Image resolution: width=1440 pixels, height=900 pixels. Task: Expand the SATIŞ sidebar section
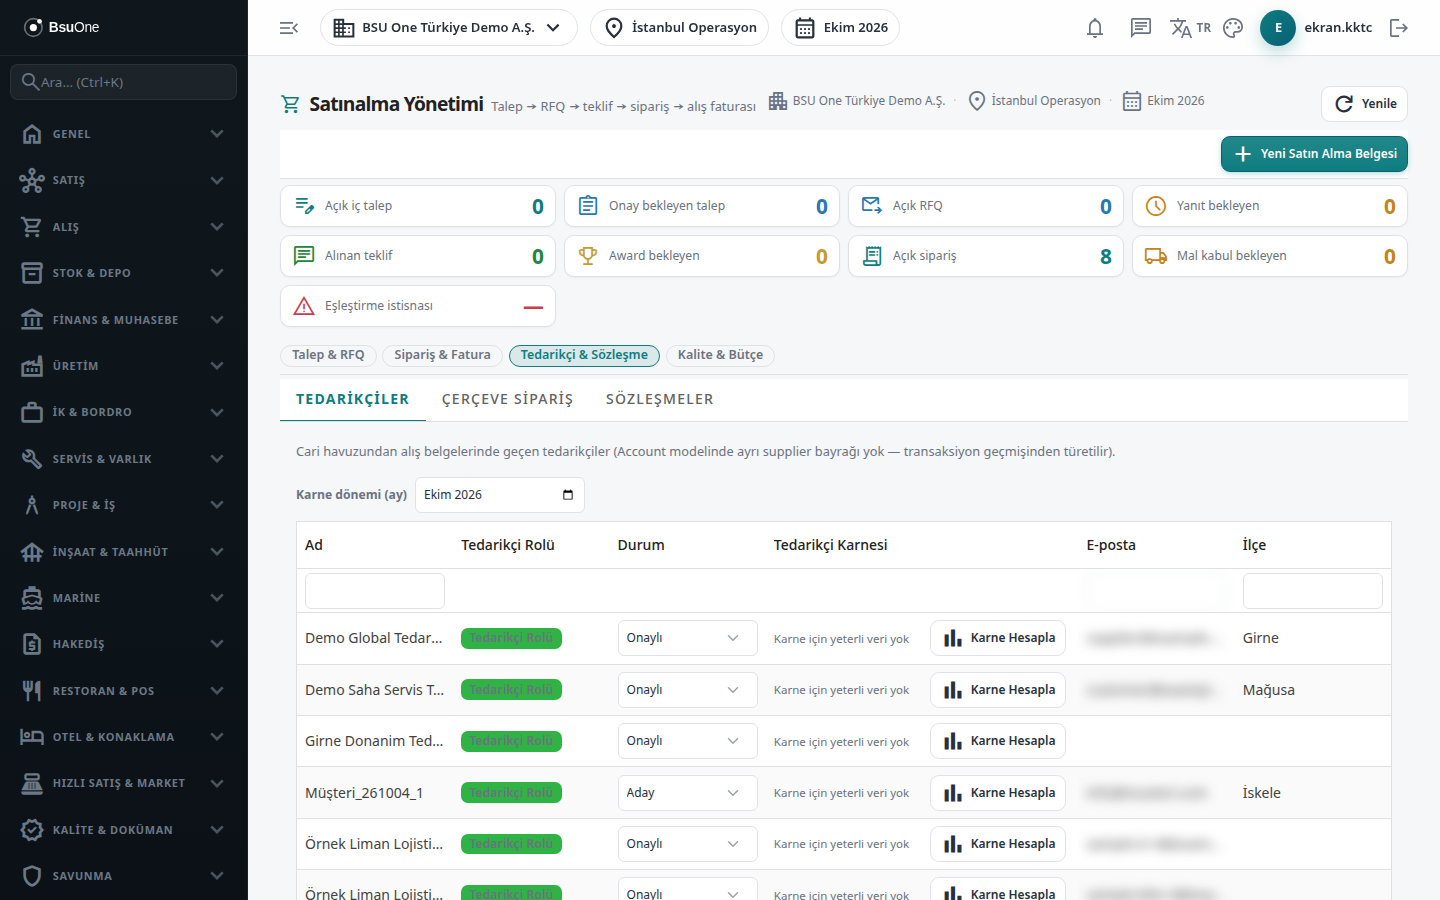click(x=124, y=180)
